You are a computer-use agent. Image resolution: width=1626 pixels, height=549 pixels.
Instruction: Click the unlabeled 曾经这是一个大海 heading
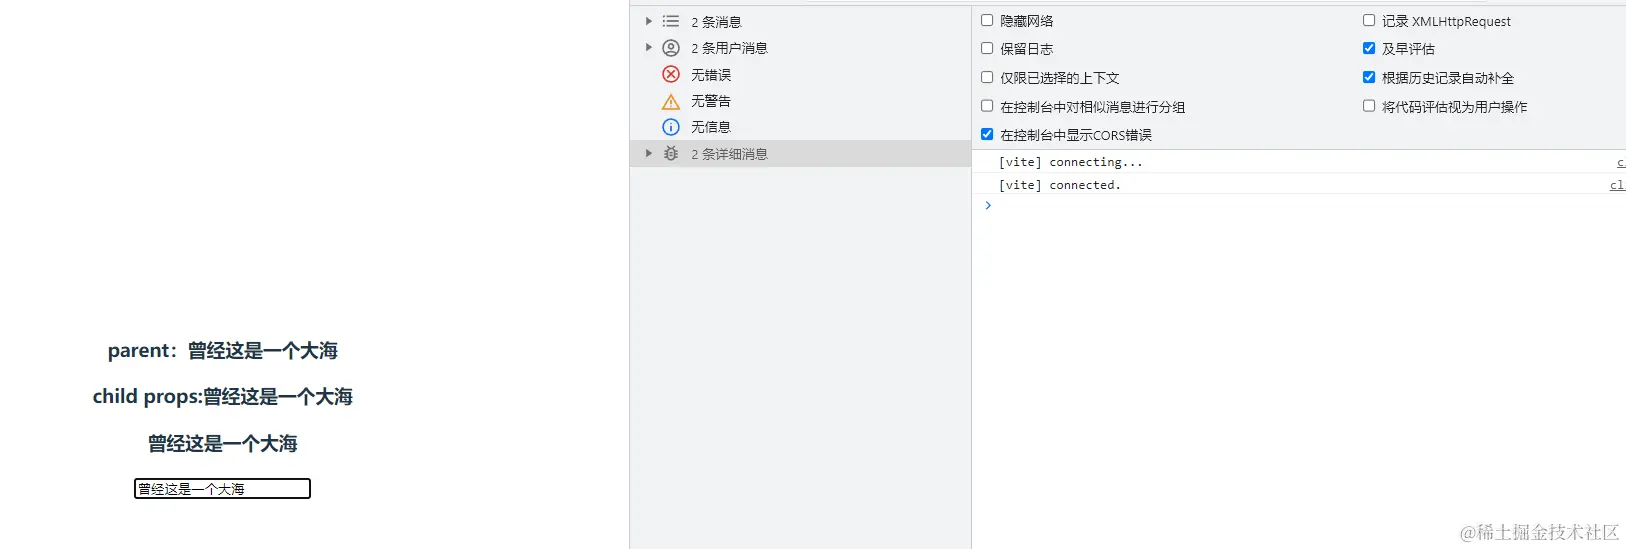222,444
